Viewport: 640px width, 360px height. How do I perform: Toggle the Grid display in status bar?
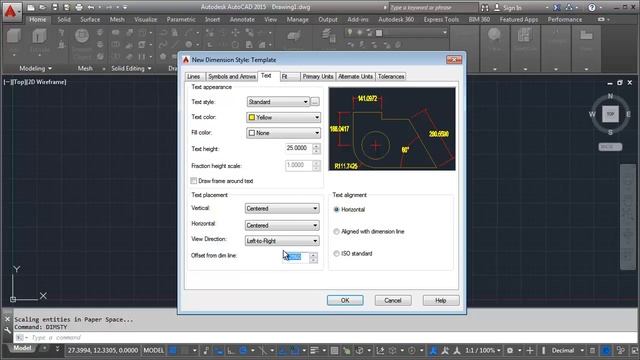pyautogui.click(x=172, y=350)
